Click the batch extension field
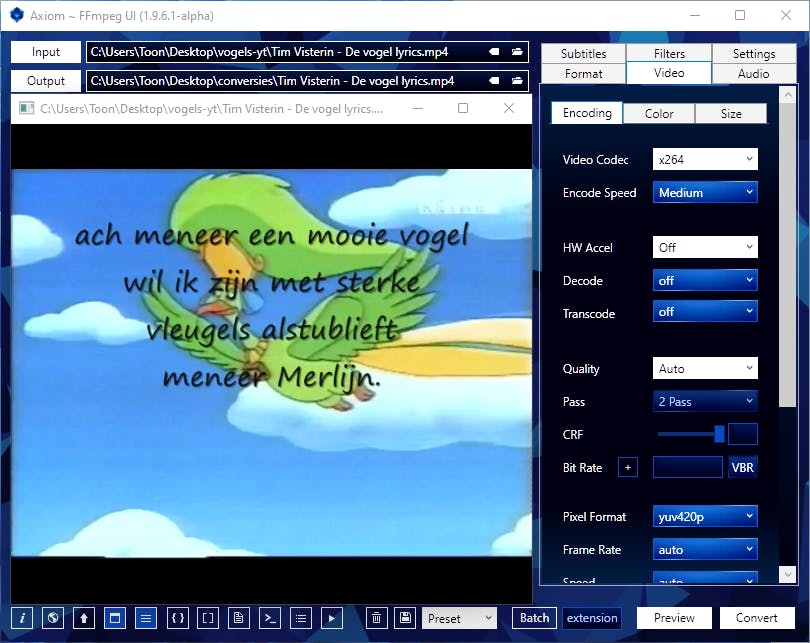810x643 pixels. (592, 618)
